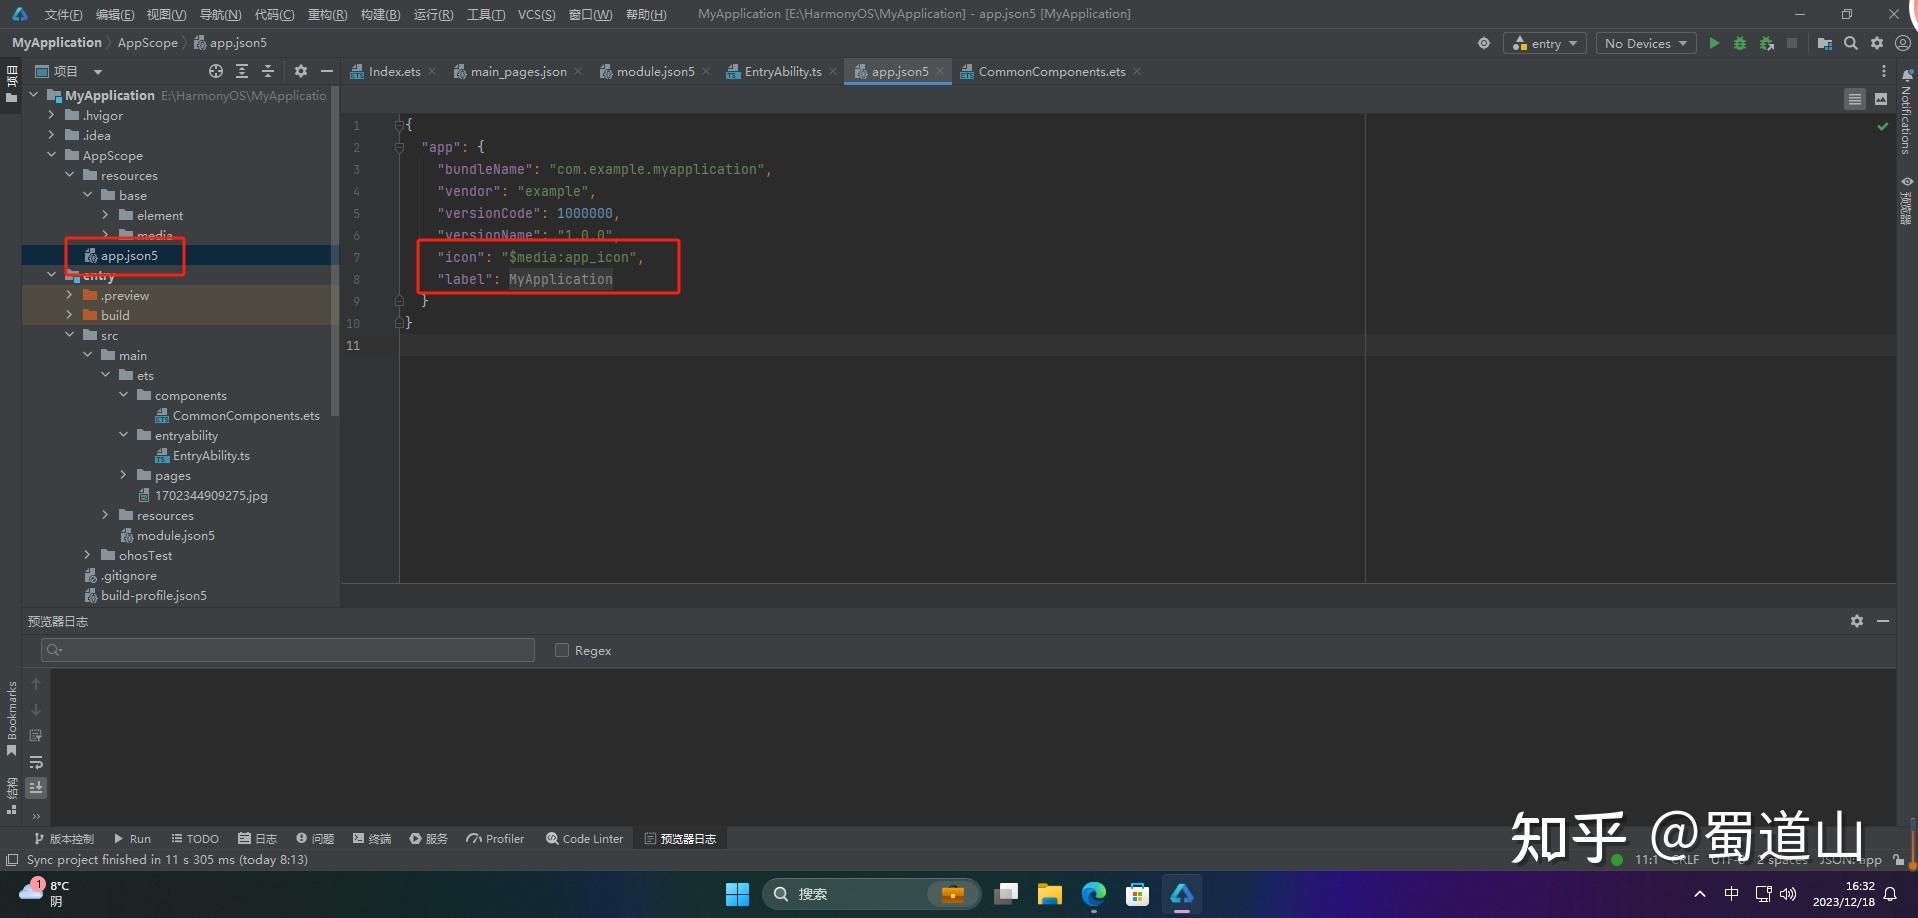The width and height of the screenshot is (1918, 918).
Task: Toggle soft-wrap in previewer log
Action: tap(36, 762)
